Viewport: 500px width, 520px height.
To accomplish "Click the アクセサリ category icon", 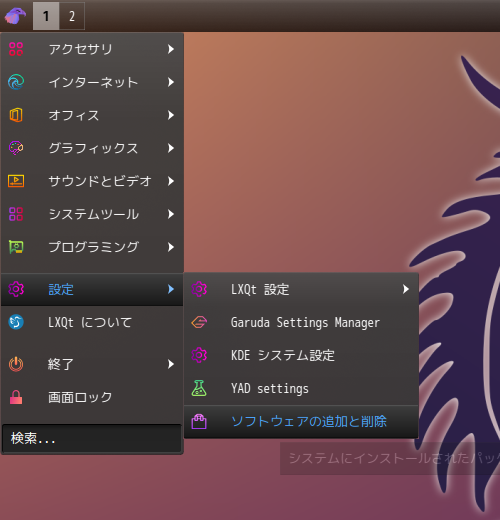I will [16, 49].
